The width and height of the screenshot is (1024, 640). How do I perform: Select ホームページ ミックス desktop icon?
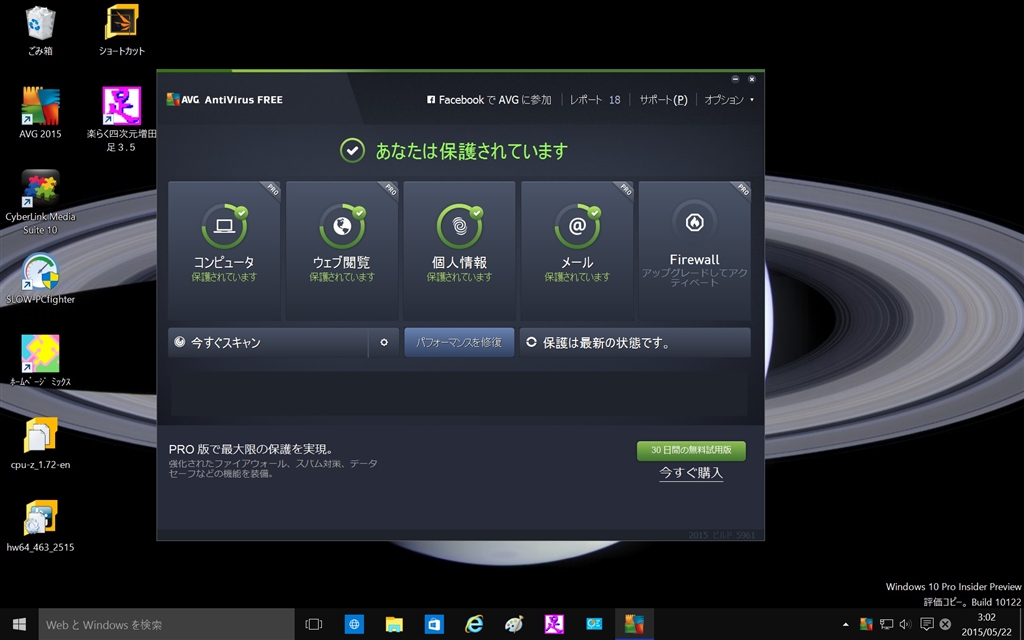click(40, 360)
